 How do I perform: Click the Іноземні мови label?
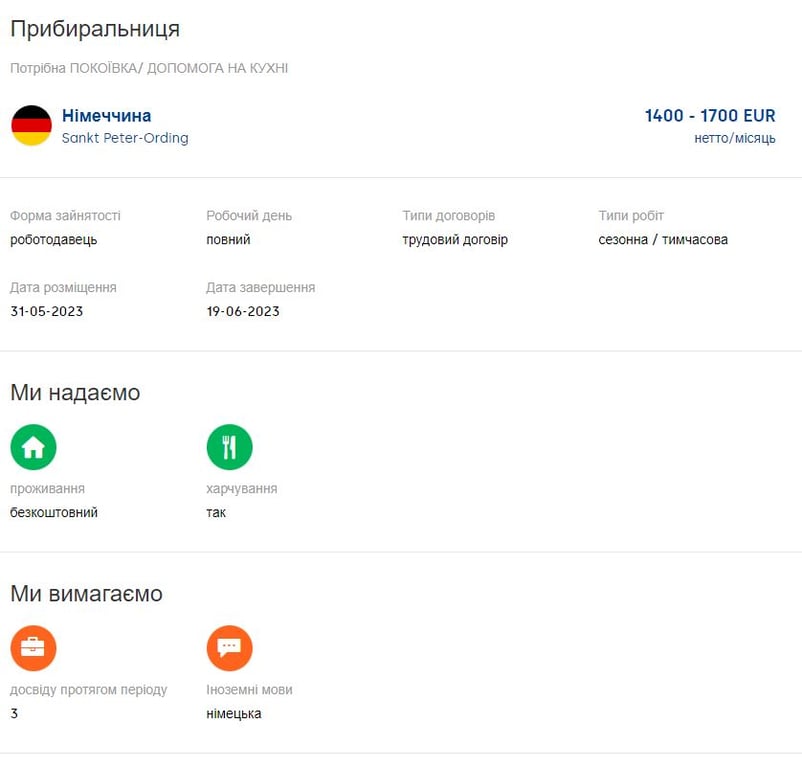(x=249, y=690)
